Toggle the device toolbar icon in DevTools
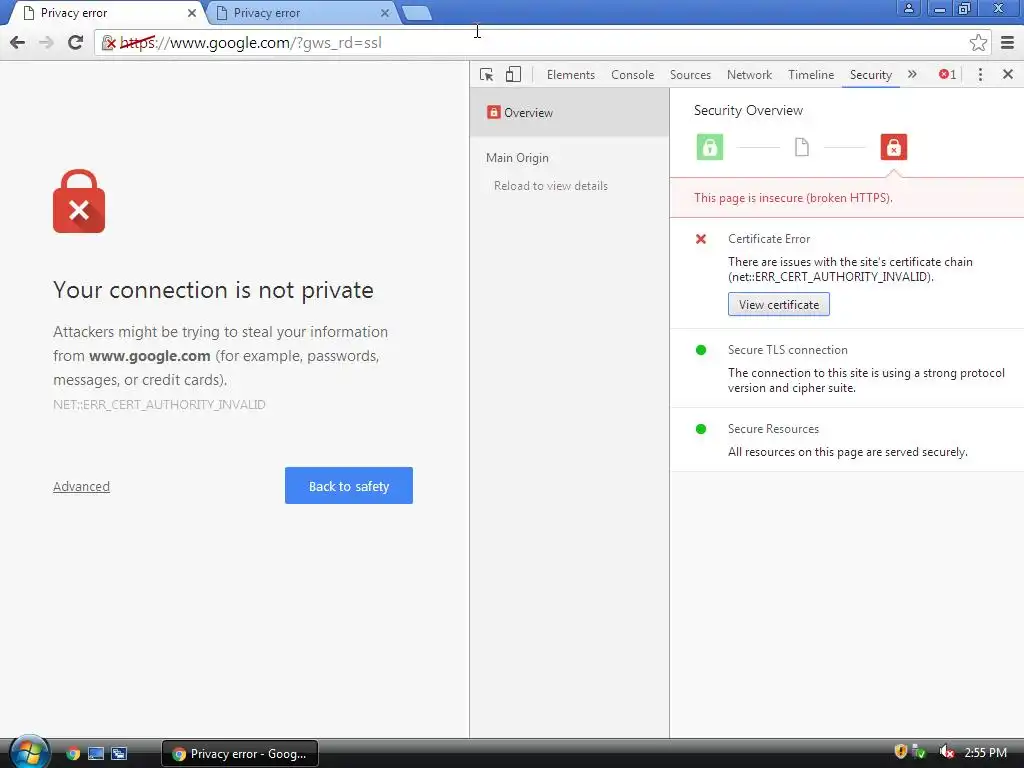This screenshot has width=1024, height=768. (513, 74)
